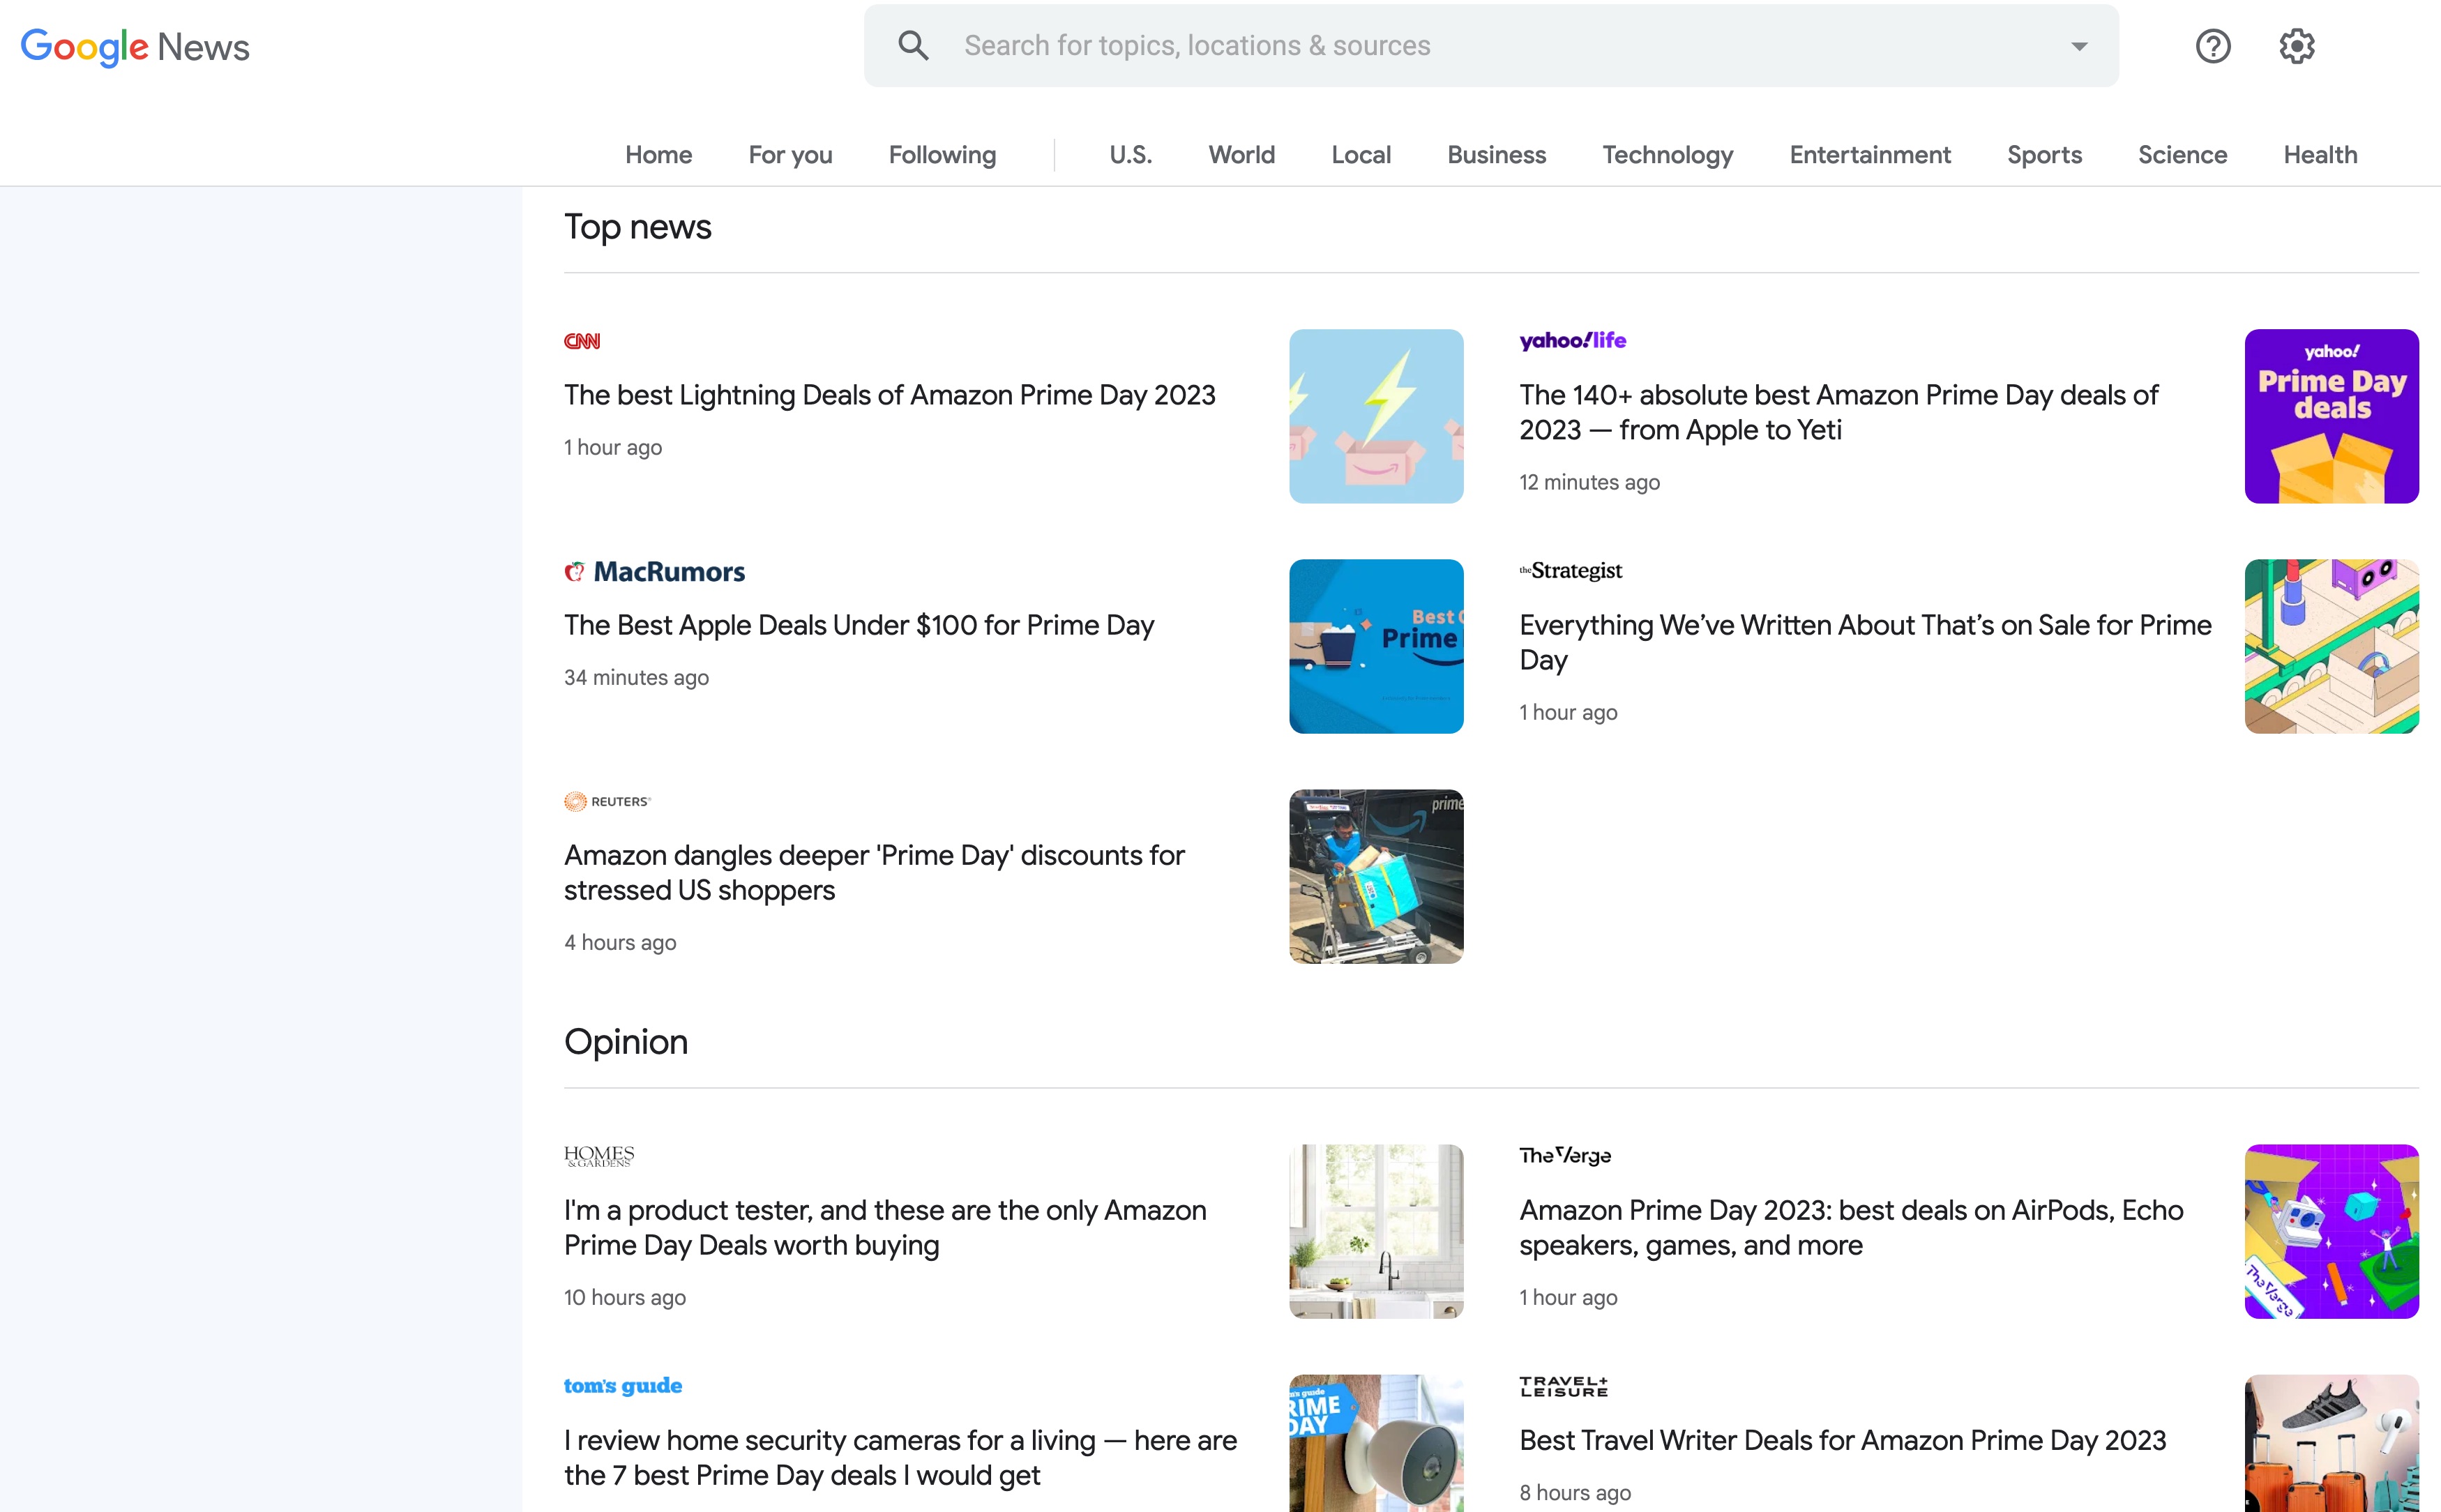Open CNN Lightning Deals article headline

click(x=889, y=395)
